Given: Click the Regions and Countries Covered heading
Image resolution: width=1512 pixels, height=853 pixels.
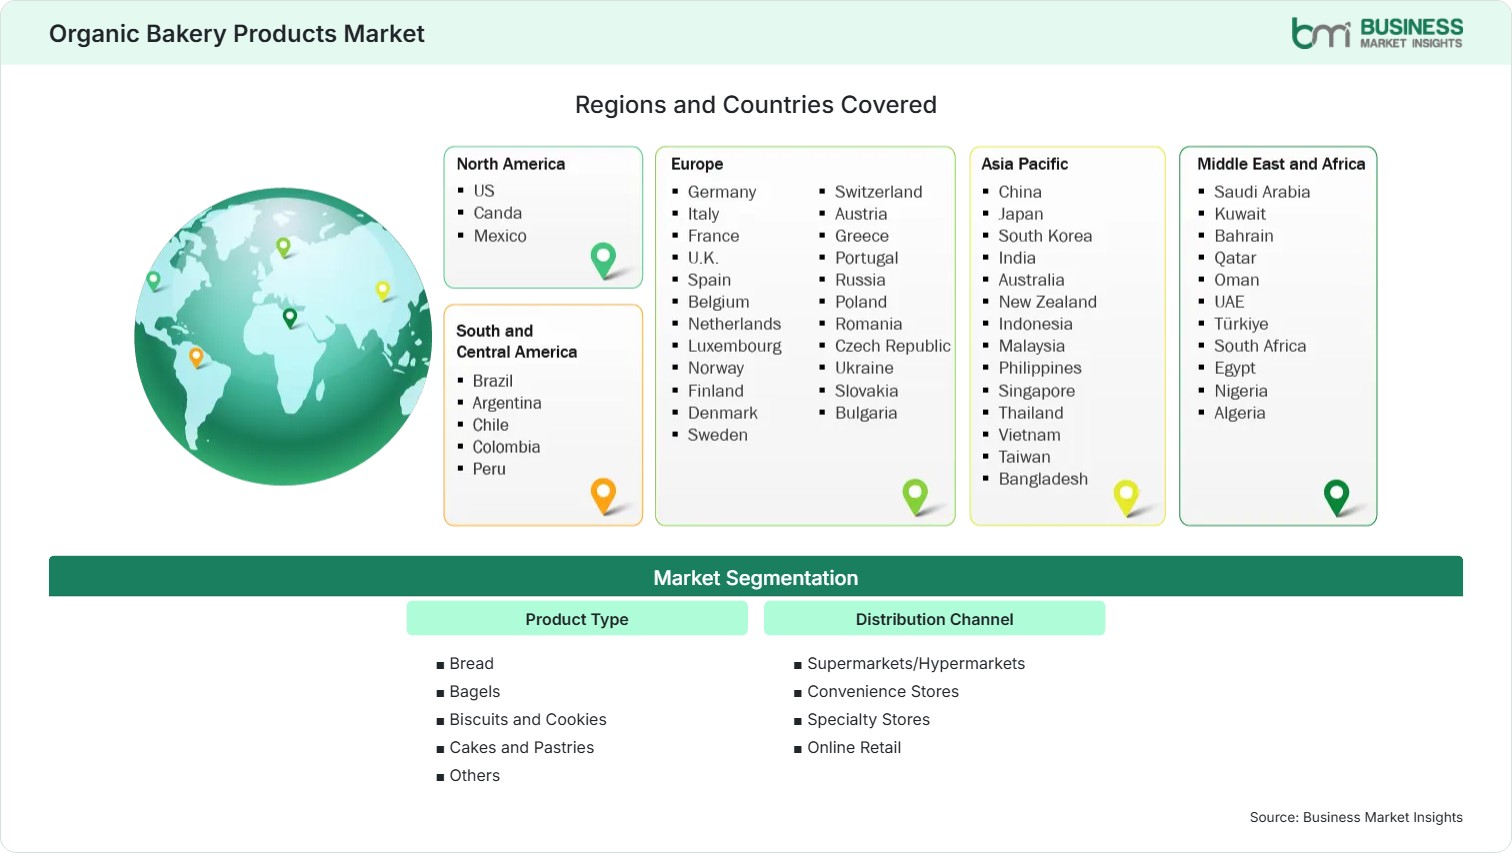Looking at the screenshot, I should (x=756, y=105).
